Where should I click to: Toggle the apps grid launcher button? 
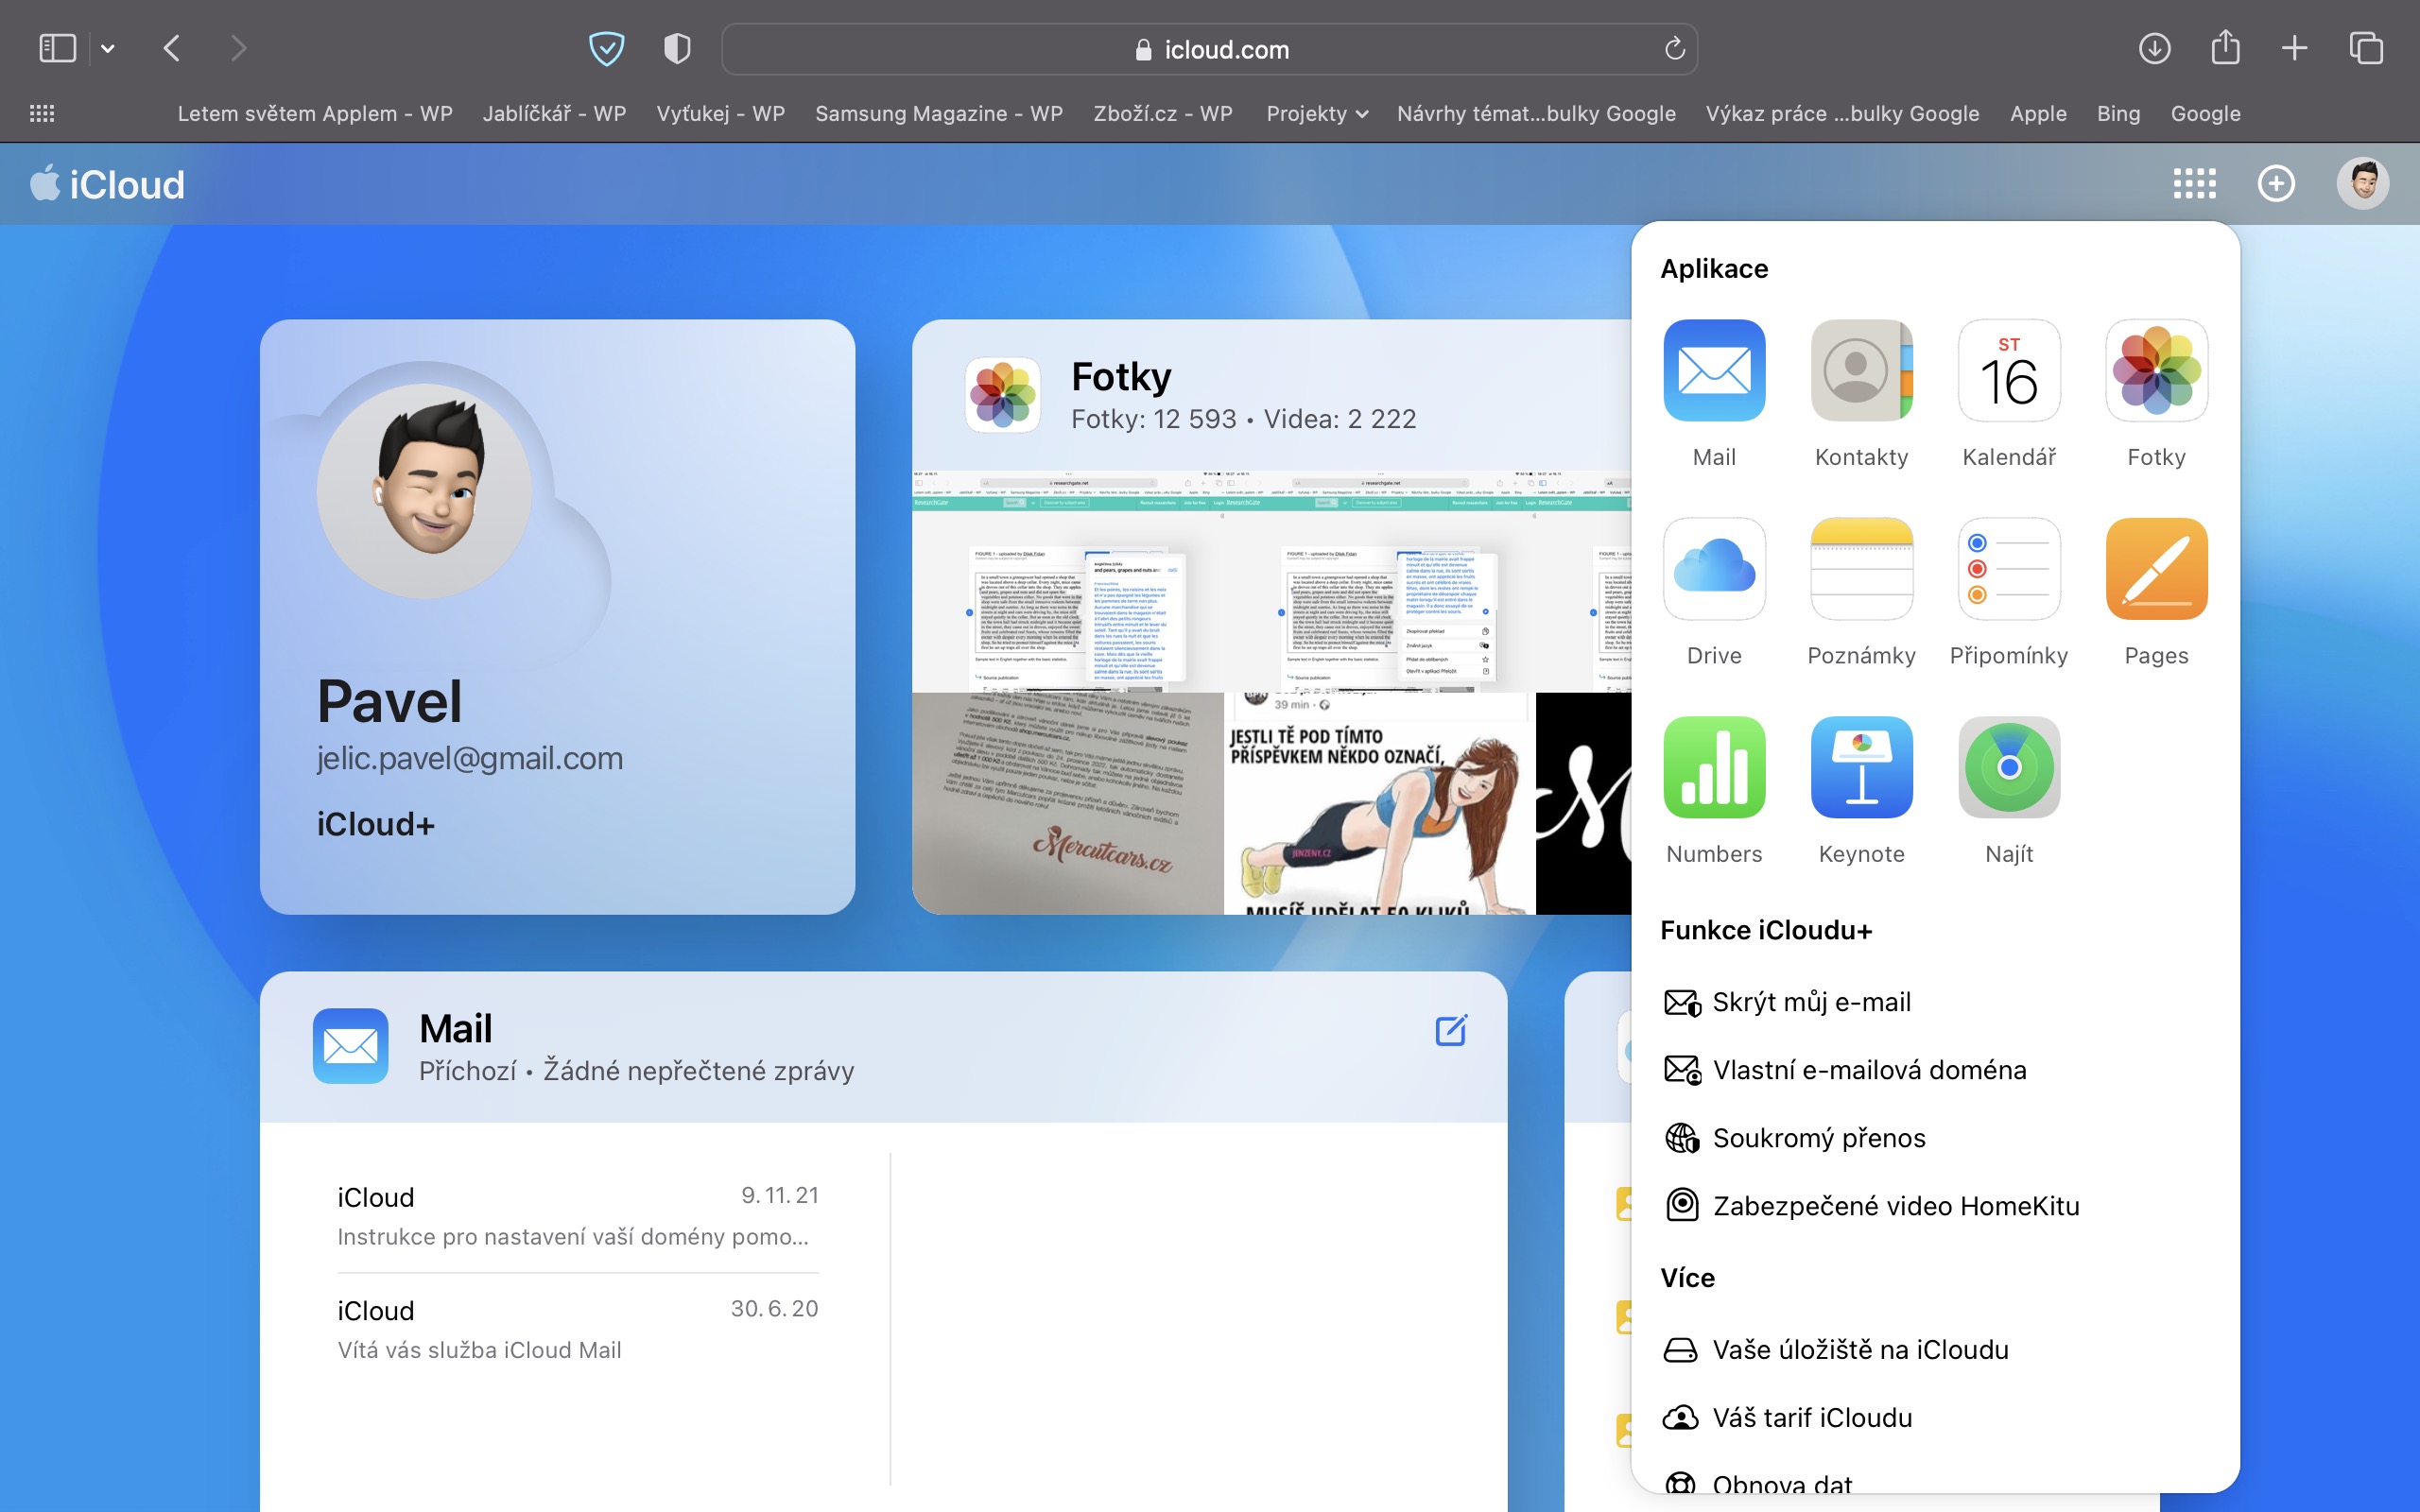coord(2194,183)
